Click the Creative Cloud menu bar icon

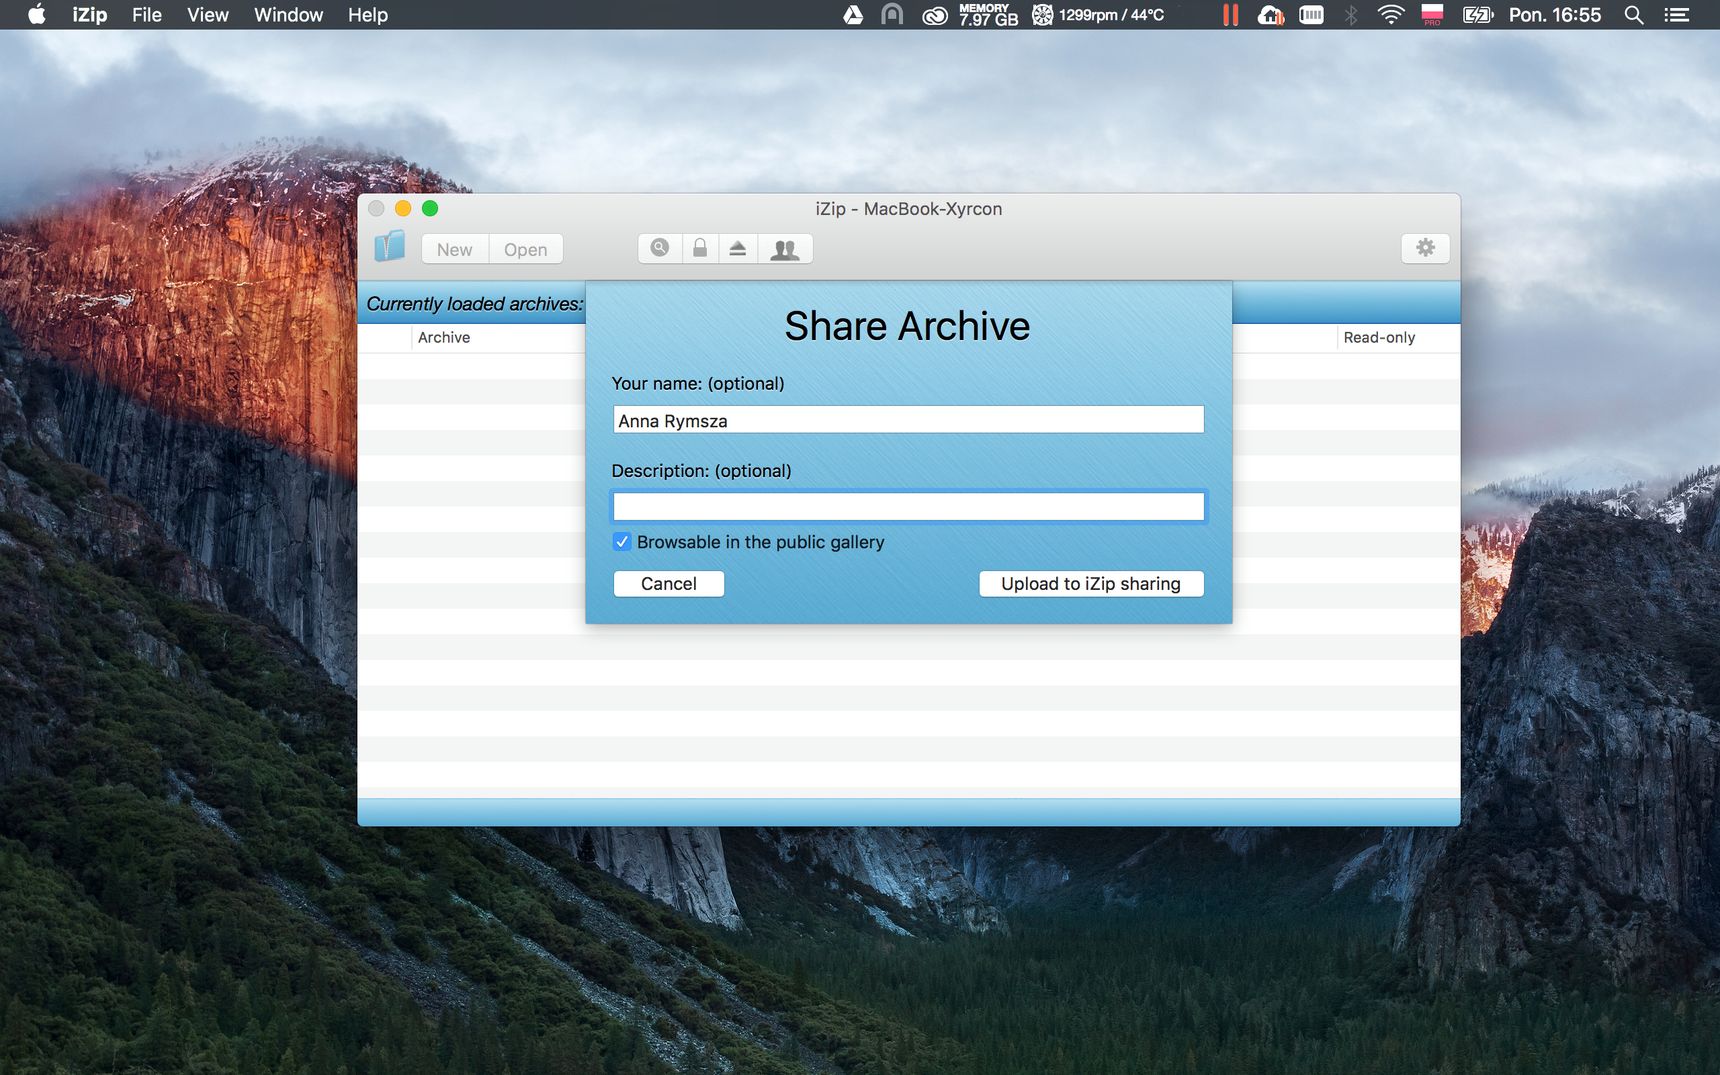tap(934, 15)
